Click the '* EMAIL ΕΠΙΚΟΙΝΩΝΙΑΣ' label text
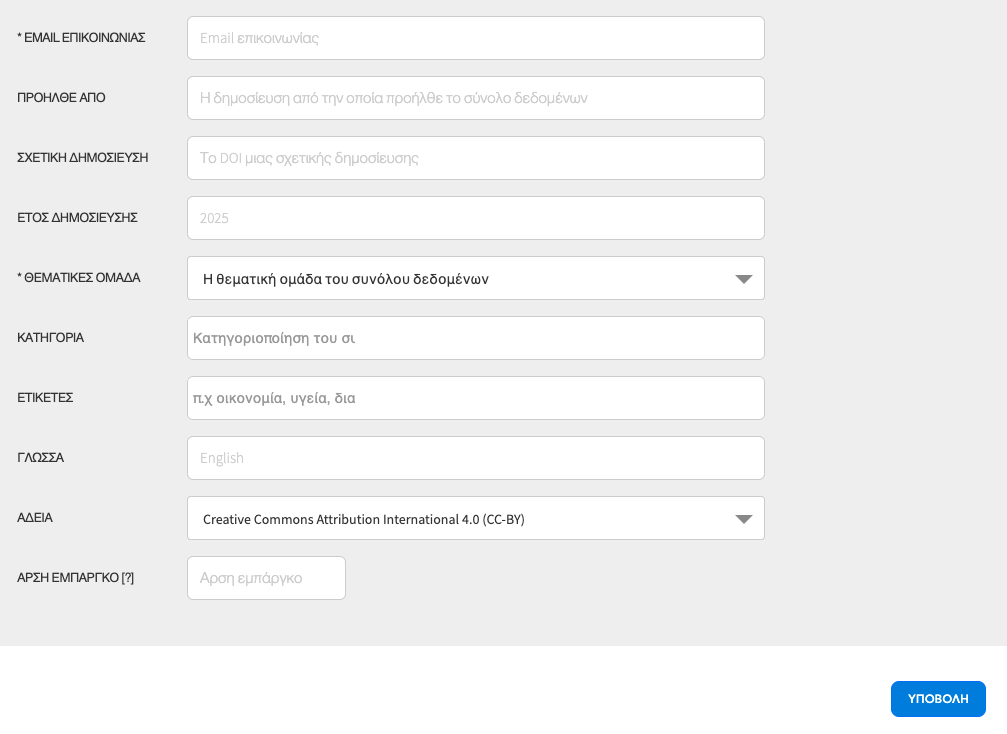Image resolution: width=1007 pixels, height=734 pixels. (82, 38)
